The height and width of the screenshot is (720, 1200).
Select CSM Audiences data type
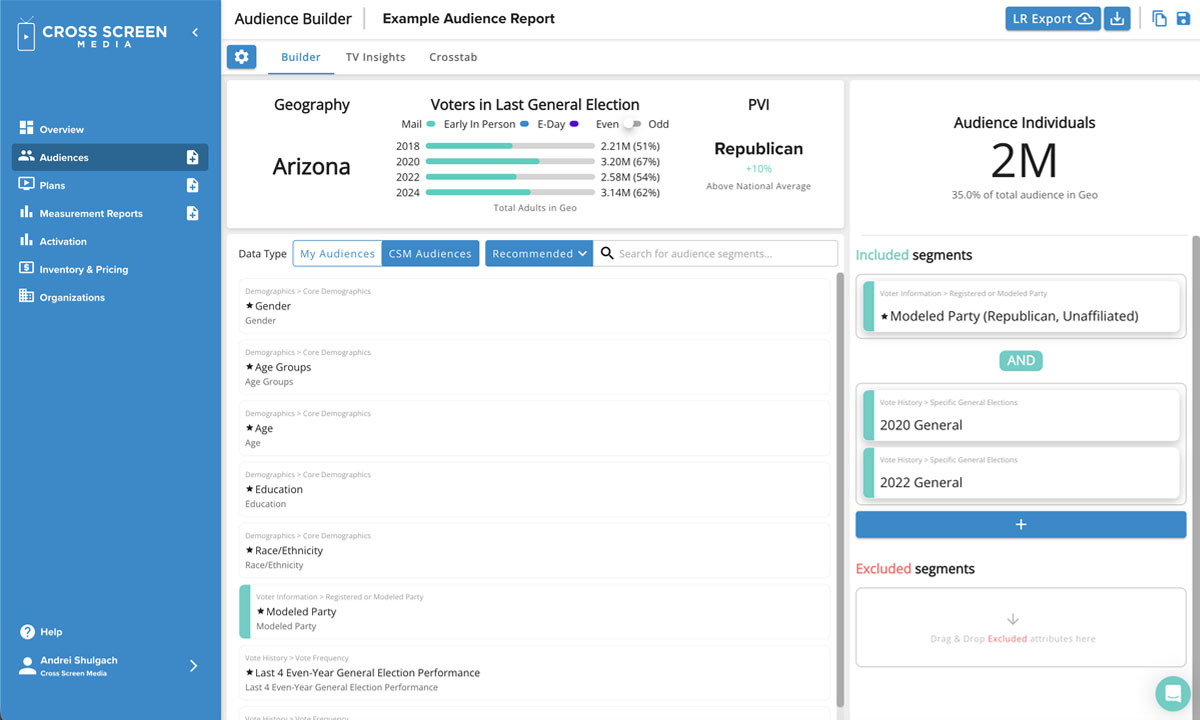click(x=430, y=253)
